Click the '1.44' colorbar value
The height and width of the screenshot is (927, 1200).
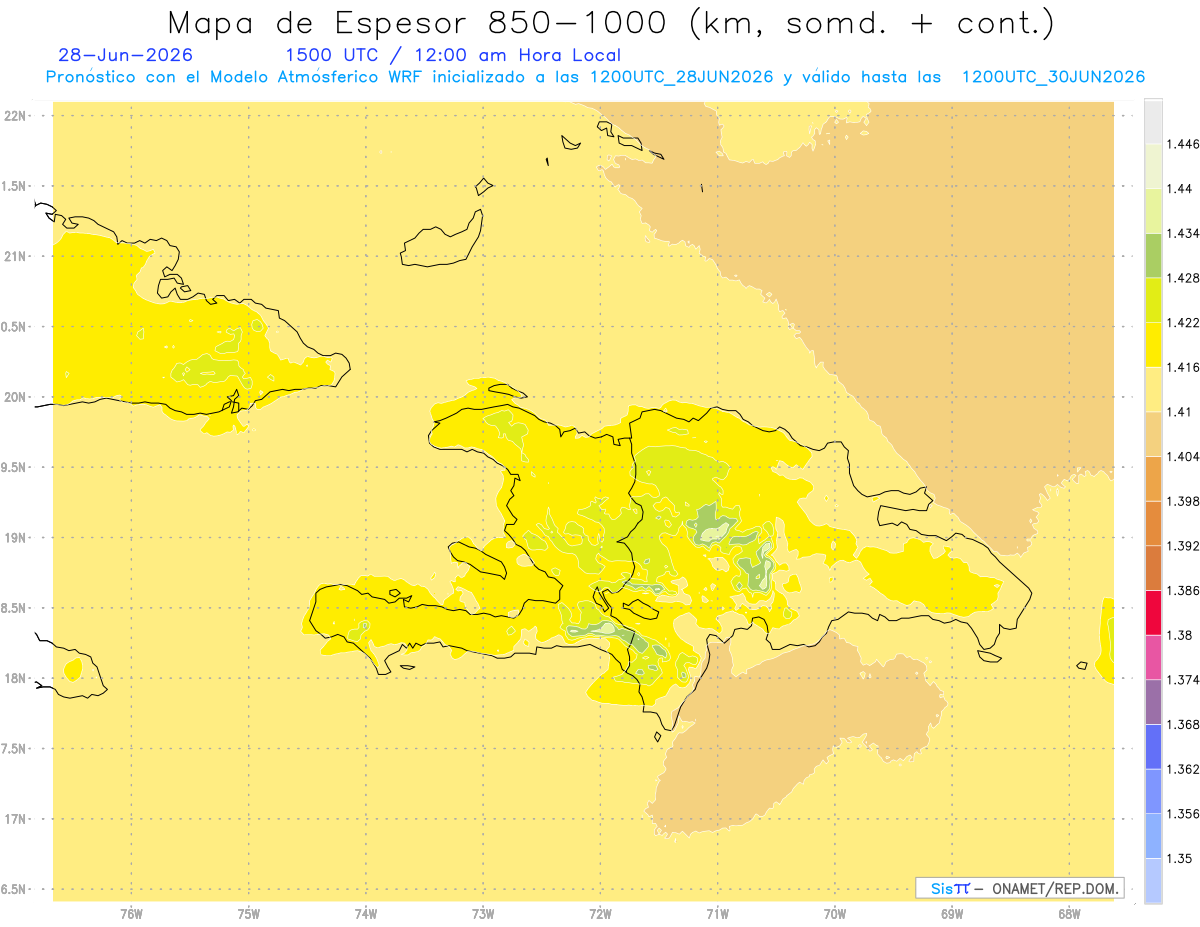(1180, 189)
